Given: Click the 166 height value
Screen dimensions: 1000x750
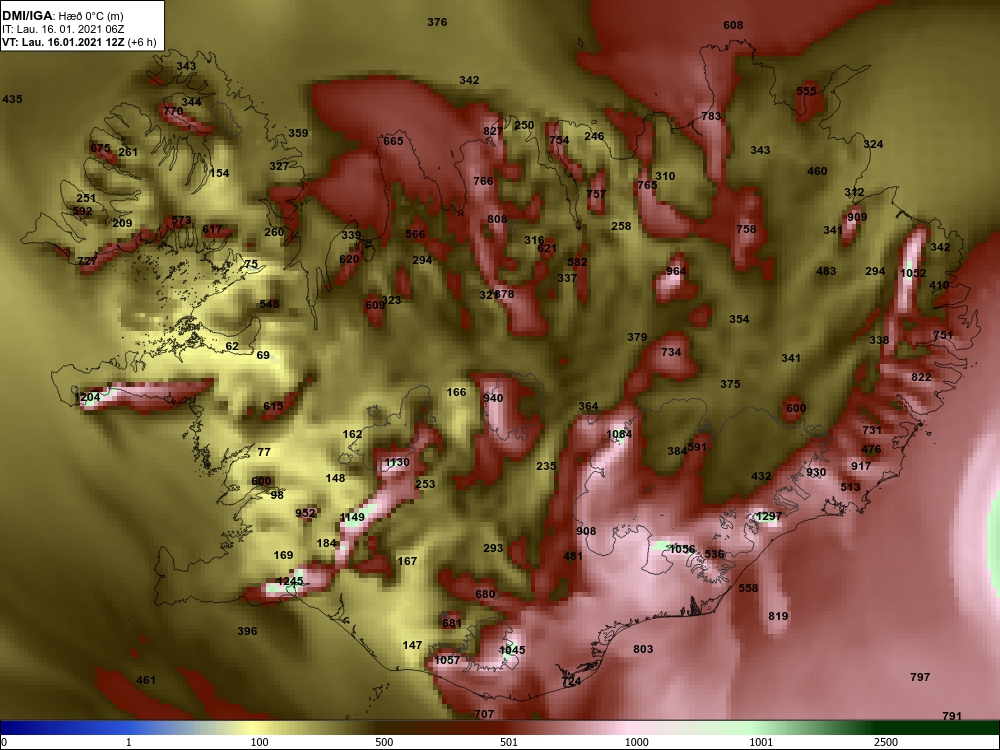Looking at the screenshot, I should pos(456,392).
